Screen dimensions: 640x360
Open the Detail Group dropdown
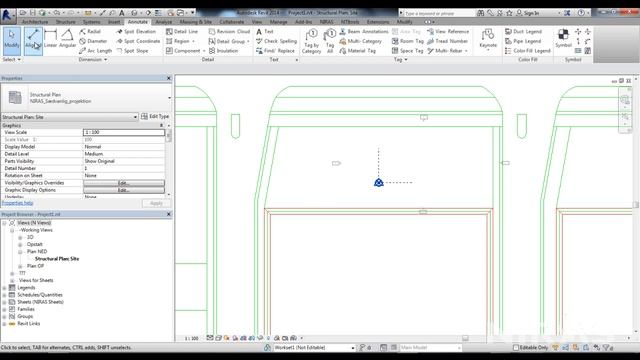pyautogui.click(x=248, y=41)
